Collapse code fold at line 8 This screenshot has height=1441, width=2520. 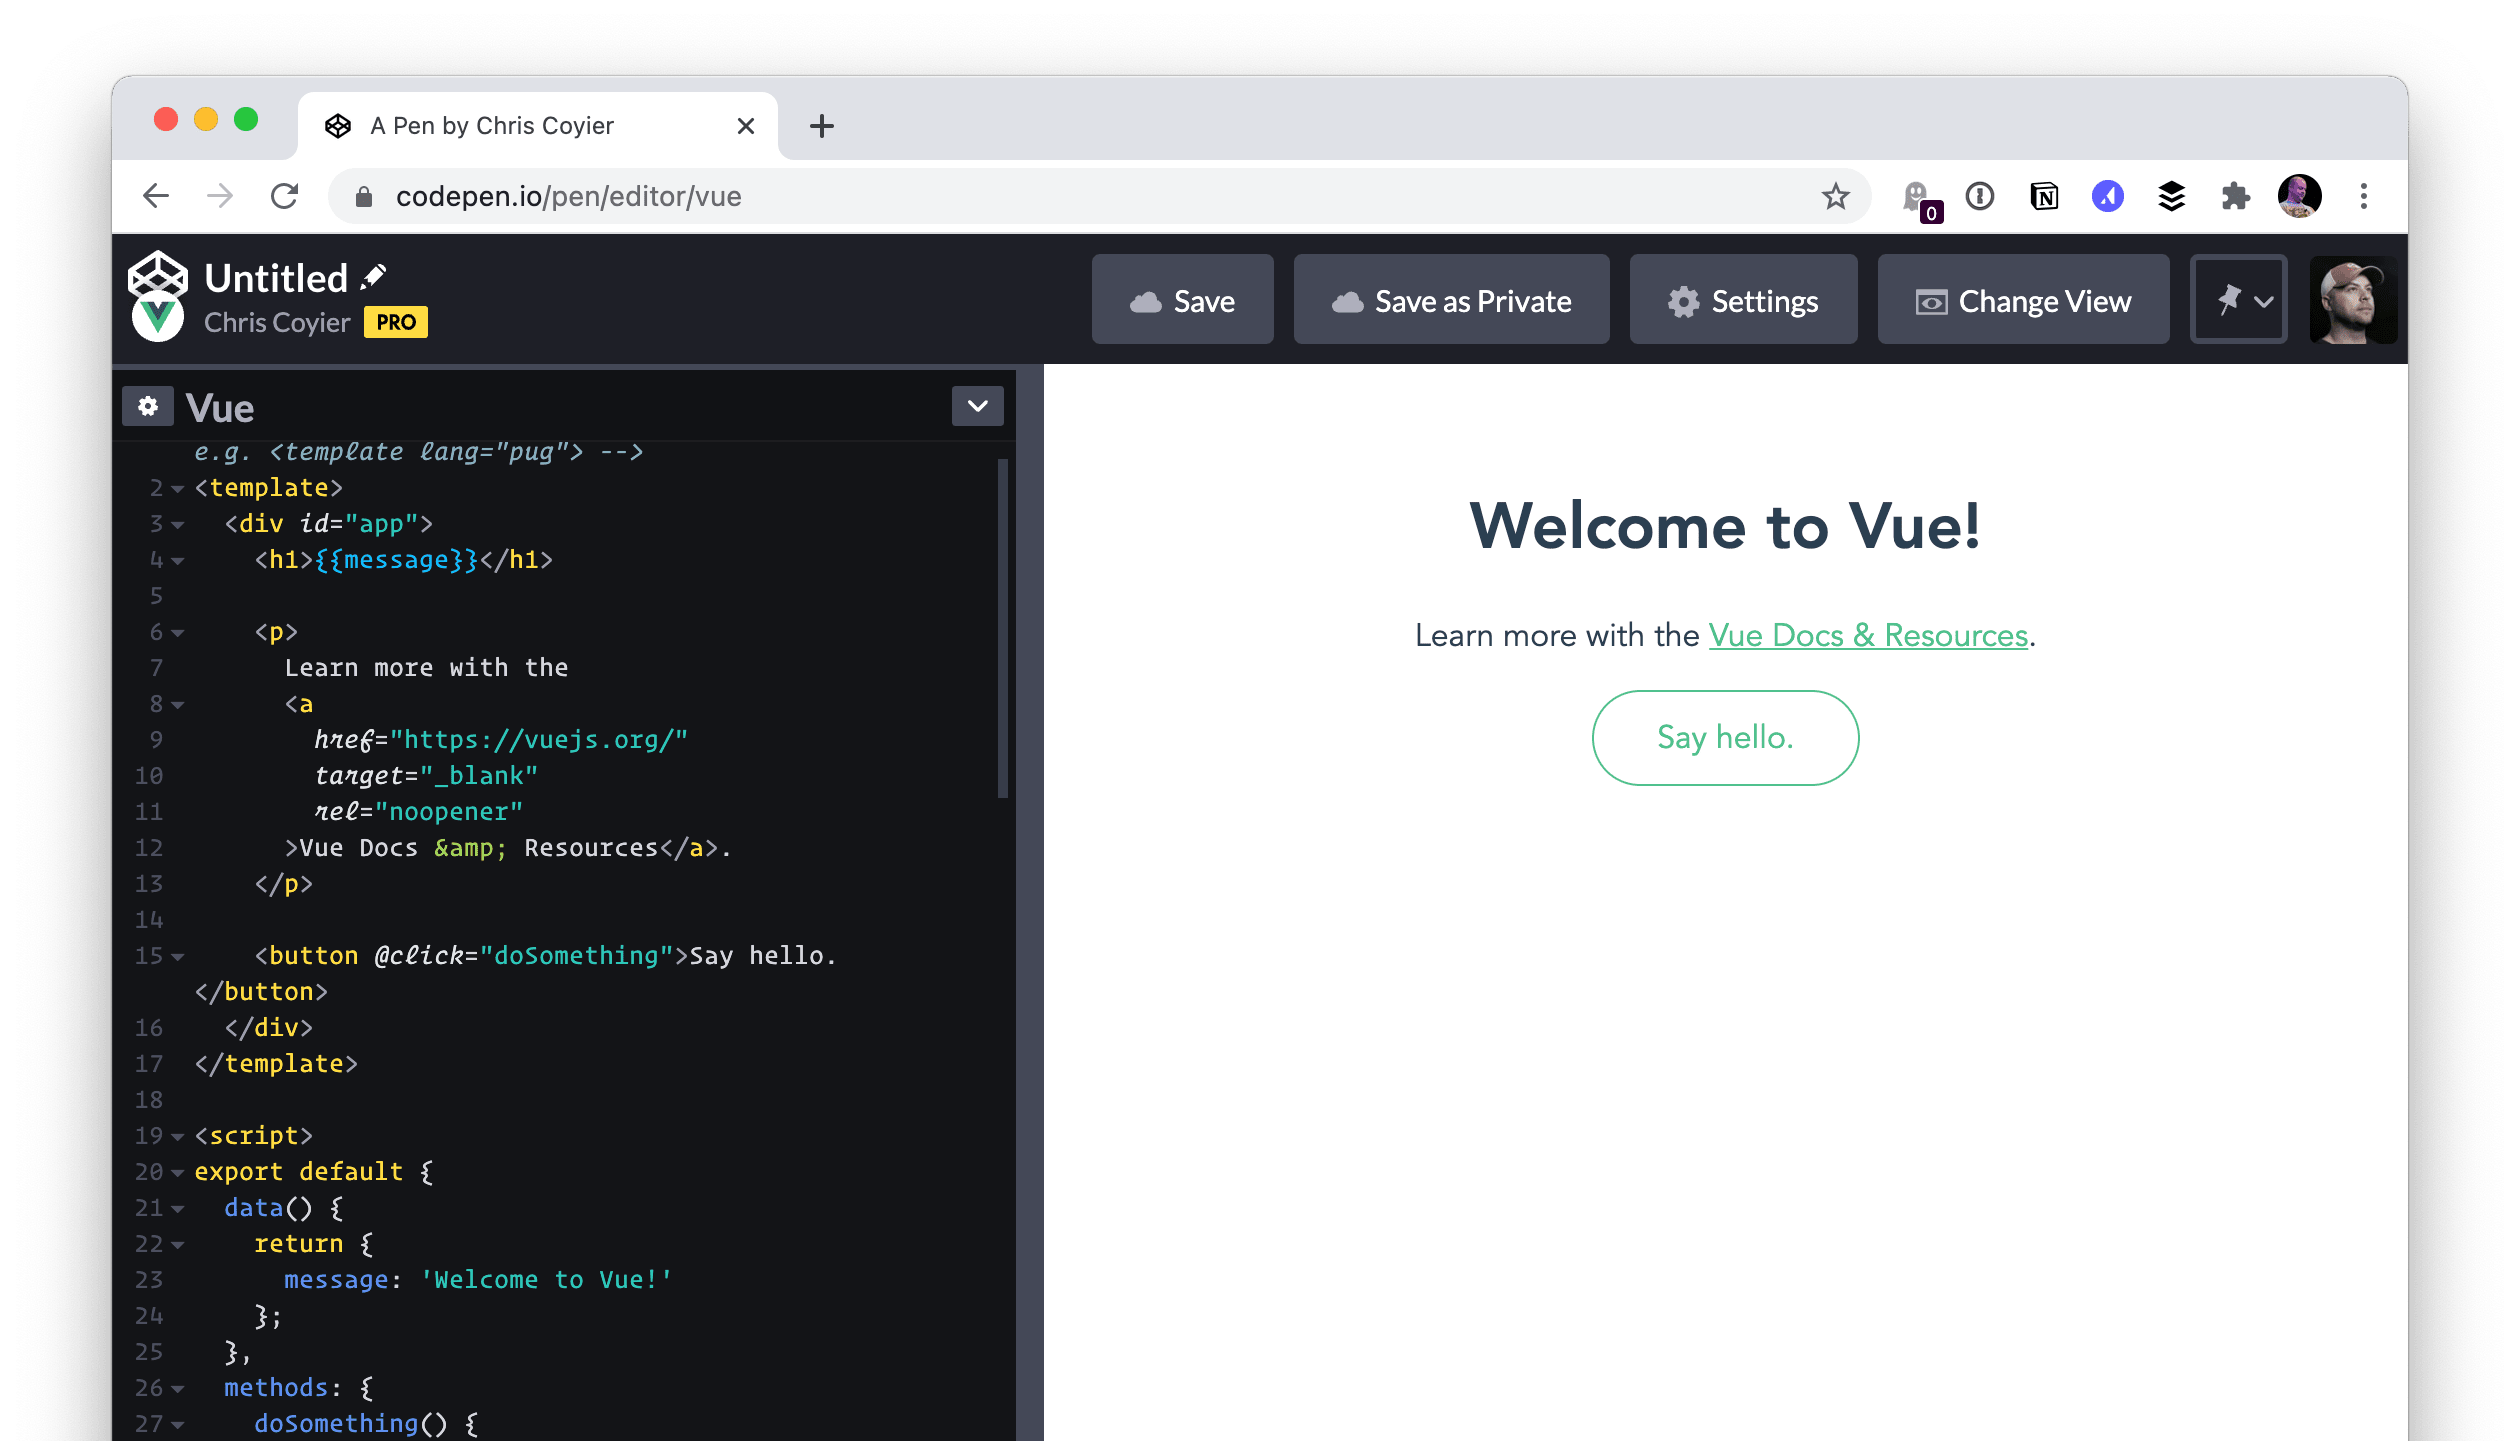[x=177, y=704]
